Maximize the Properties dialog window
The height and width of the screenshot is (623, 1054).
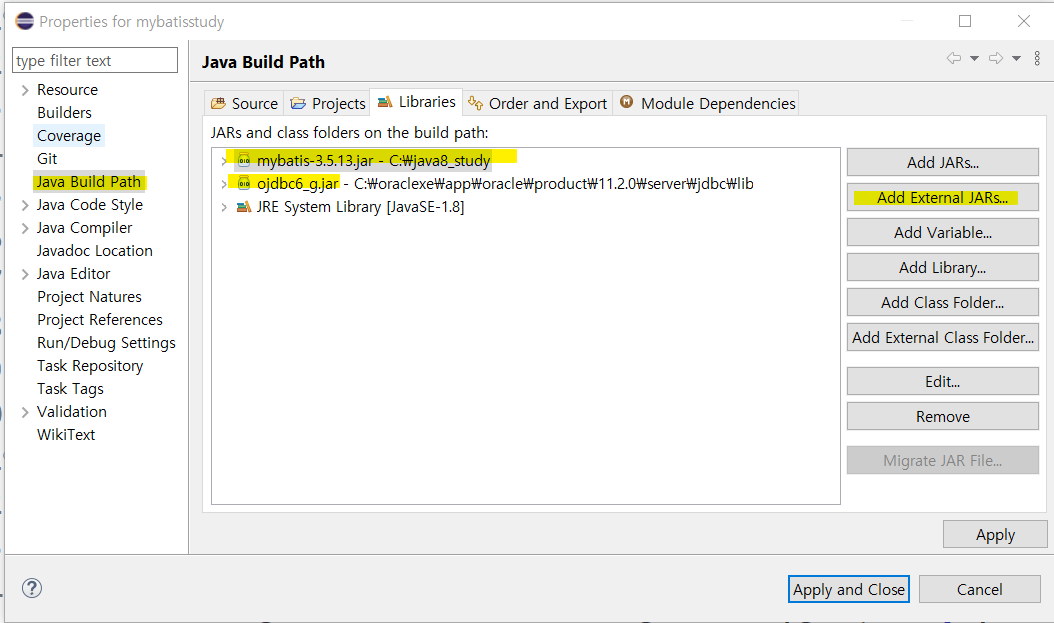click(965, 21)
